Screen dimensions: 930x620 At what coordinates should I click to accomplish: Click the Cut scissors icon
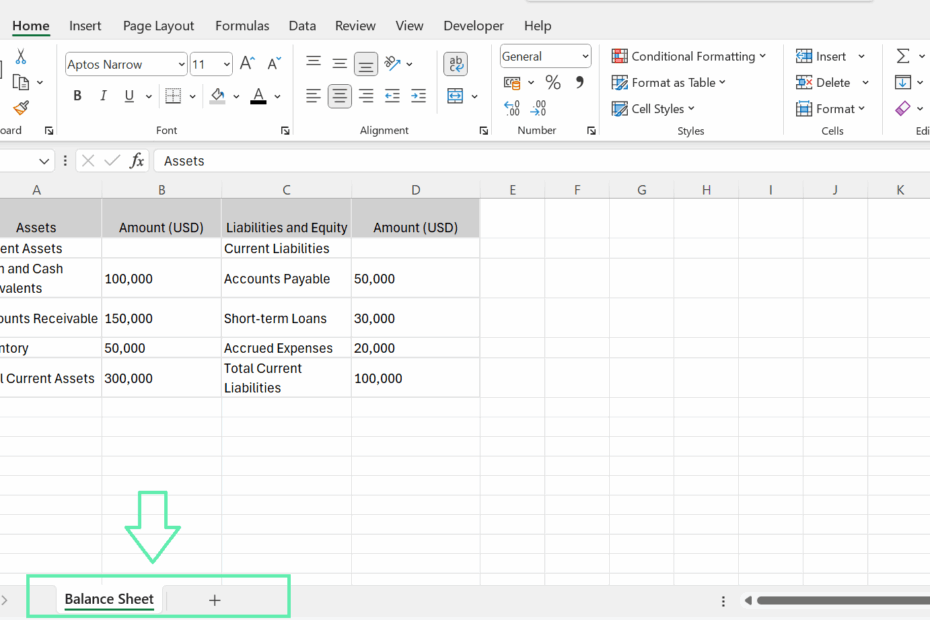(21, 57)
